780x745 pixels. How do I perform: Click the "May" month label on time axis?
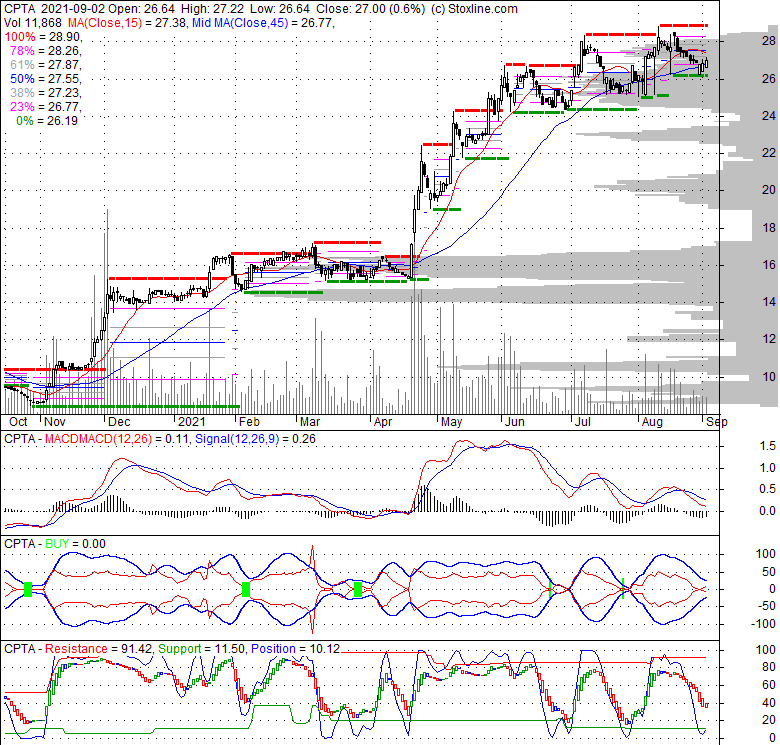451,422
